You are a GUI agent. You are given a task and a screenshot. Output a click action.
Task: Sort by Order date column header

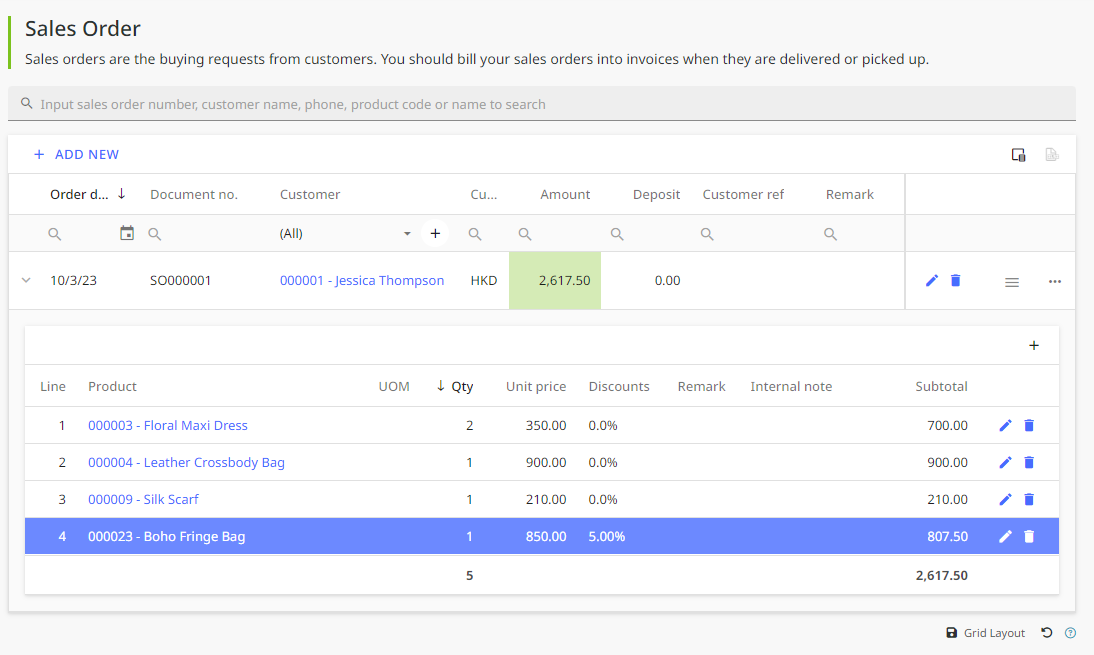coord(80,195)
